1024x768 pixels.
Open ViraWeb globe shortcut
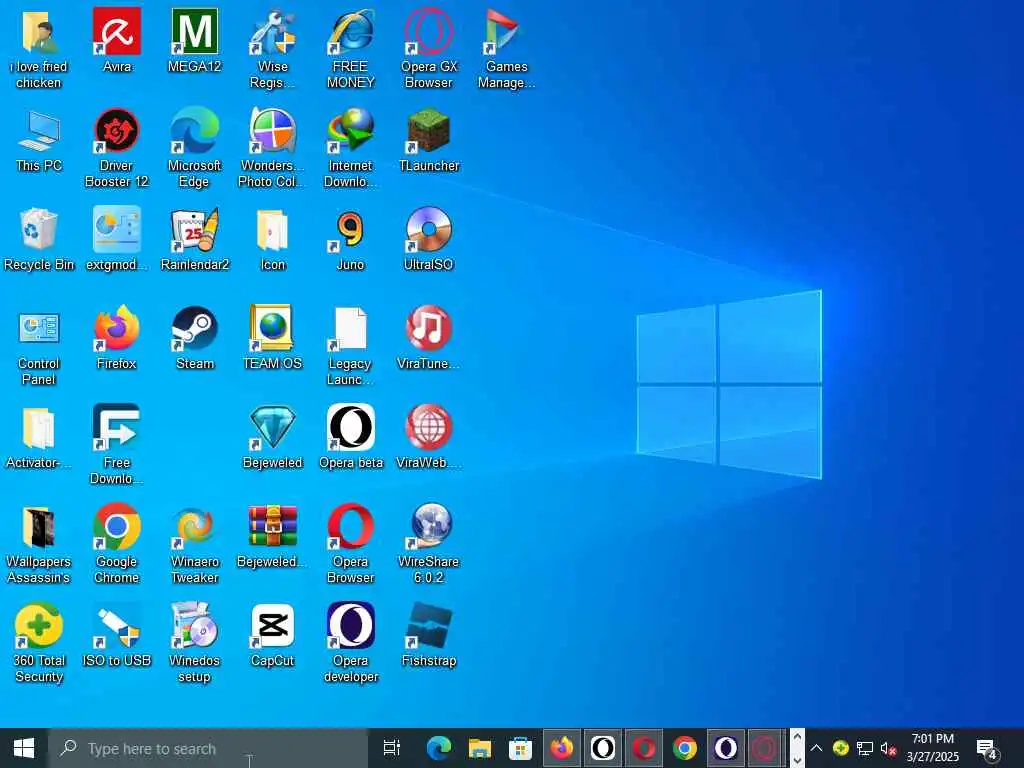tap(428, 437)
